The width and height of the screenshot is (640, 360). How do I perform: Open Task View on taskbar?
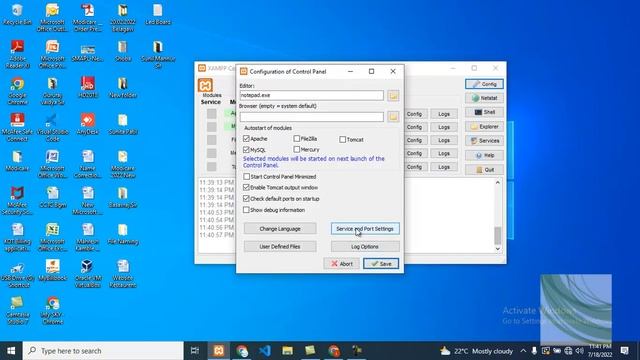[195, 351]
